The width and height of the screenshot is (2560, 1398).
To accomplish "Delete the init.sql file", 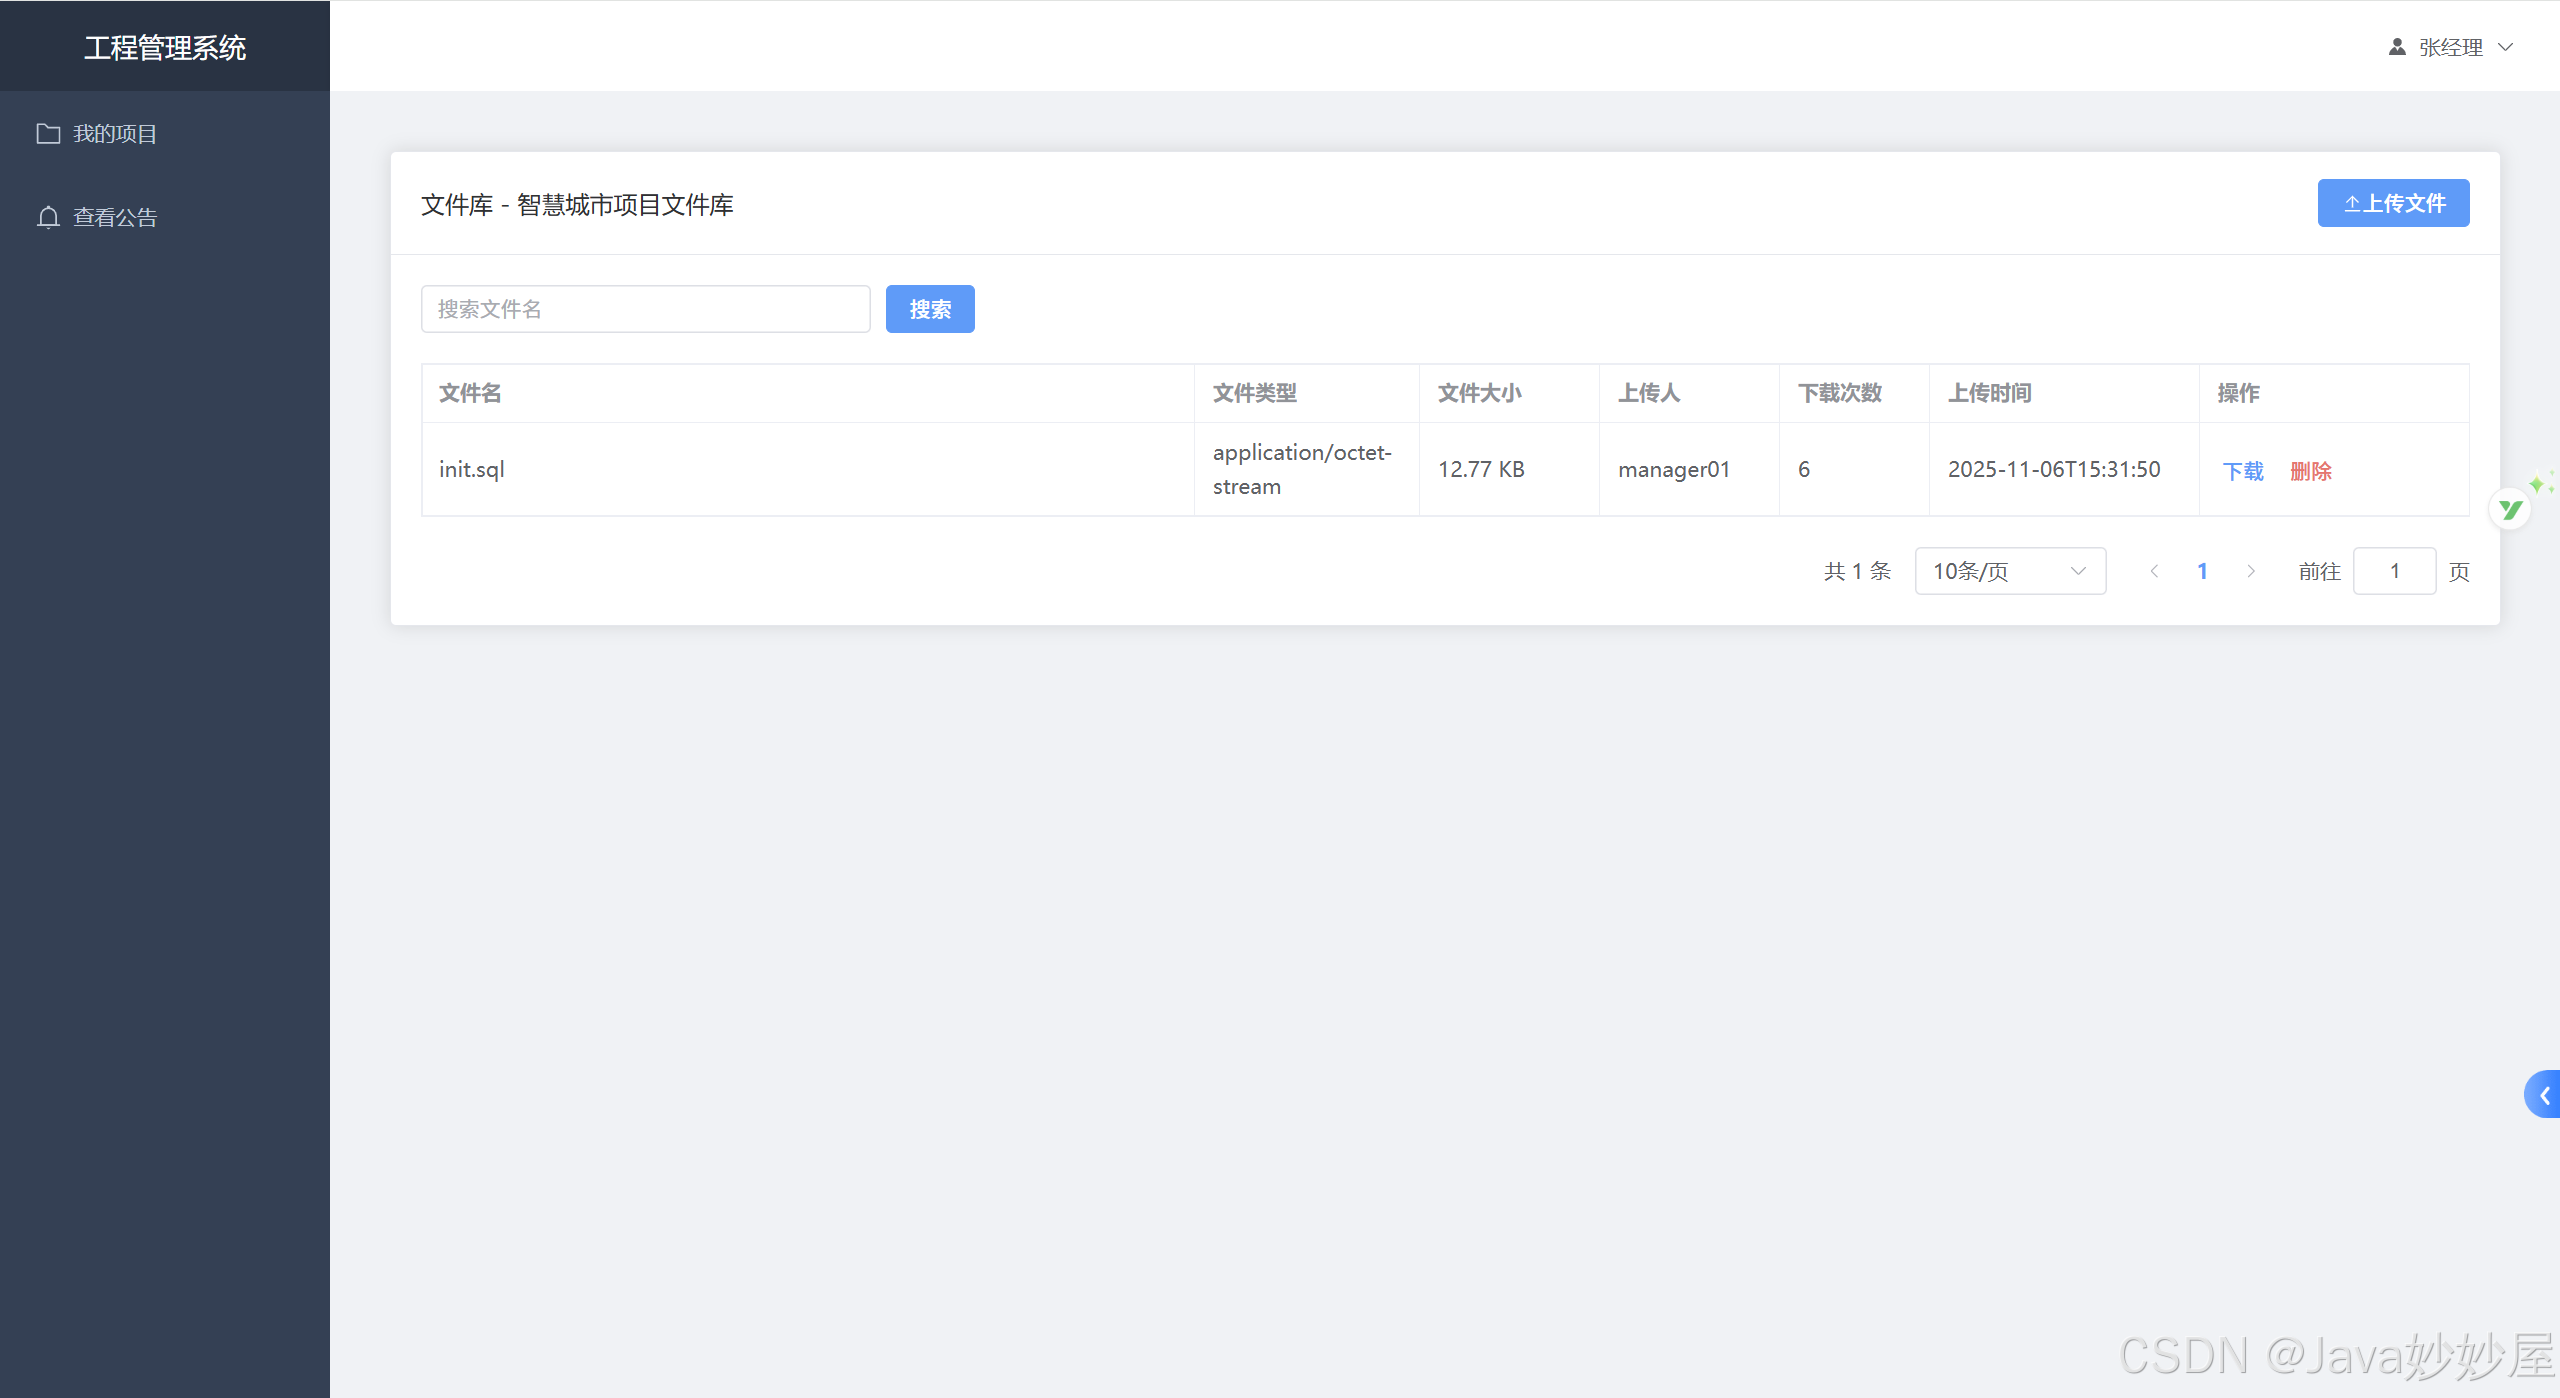I will pyautogui.click(x=2311, y=471).
